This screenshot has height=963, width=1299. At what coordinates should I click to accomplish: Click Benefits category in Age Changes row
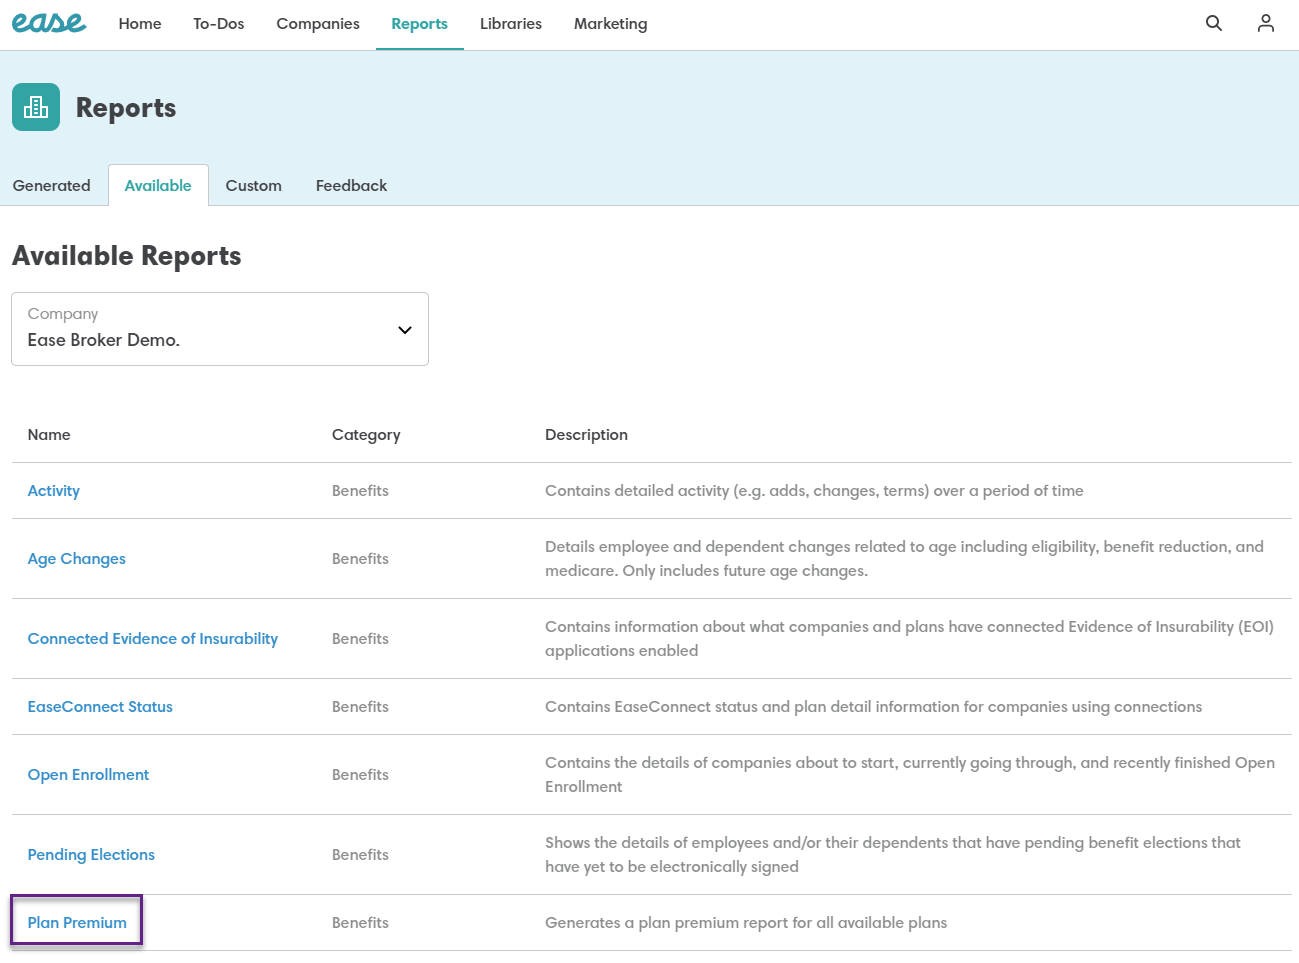point(360,559)
